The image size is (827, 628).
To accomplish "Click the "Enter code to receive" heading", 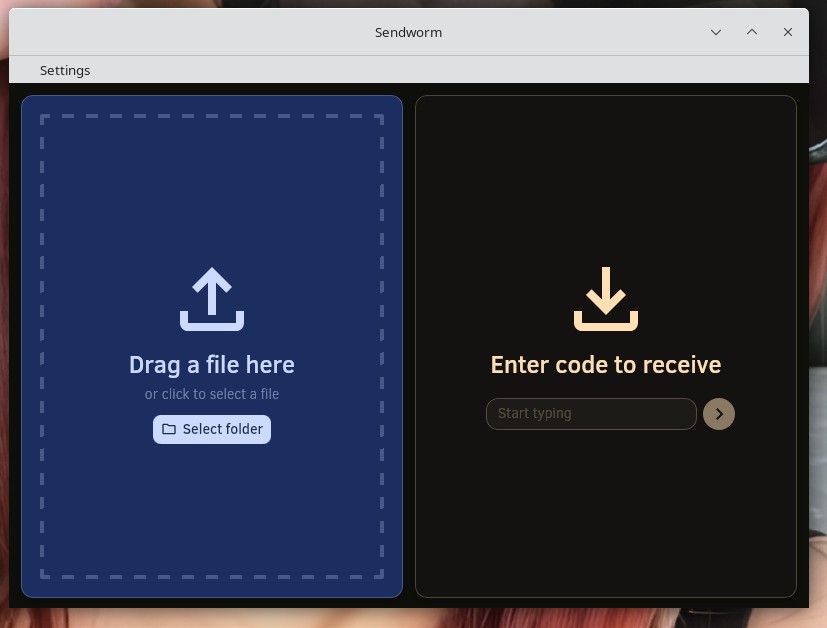I will tap(606, 365).
